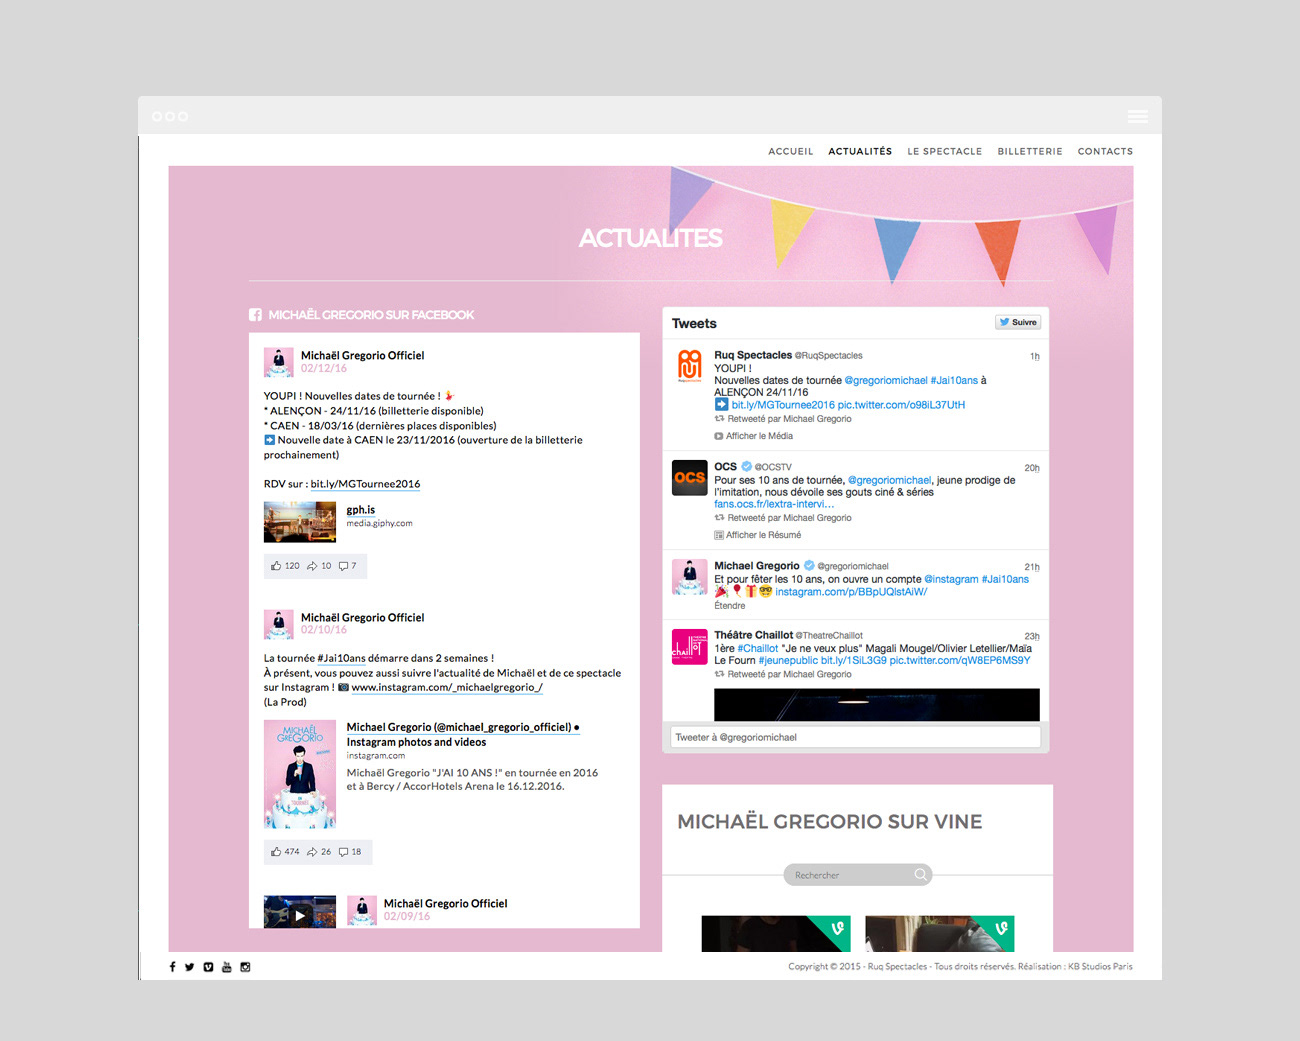Click Ruq Spectacles tweet avatar
The height and width of the screenshot is (1041, 1300).
click(690, 366)
